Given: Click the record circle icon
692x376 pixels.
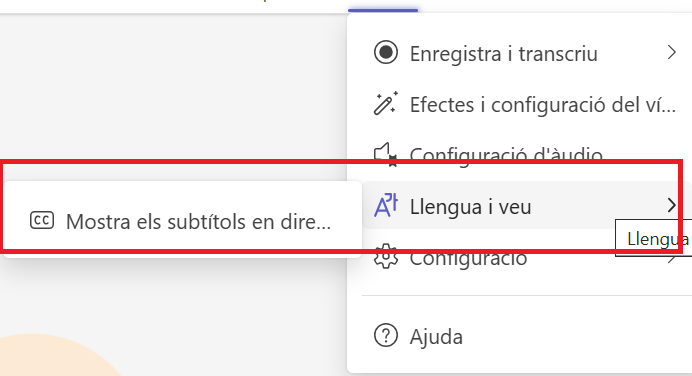Looking at the screenshot, I should [x=386, y=53].
